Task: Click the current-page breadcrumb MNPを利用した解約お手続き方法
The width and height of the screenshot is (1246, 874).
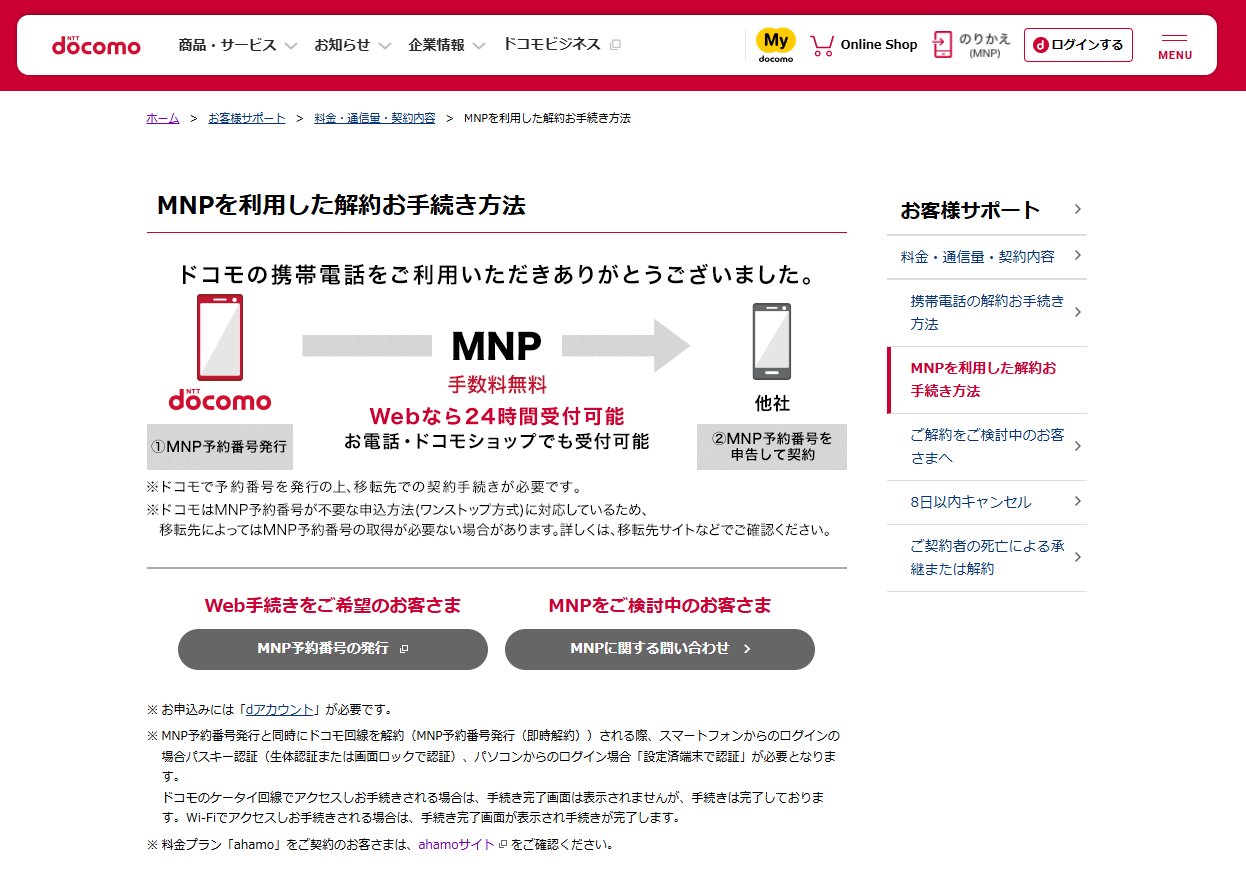Action: click(547, 118)
